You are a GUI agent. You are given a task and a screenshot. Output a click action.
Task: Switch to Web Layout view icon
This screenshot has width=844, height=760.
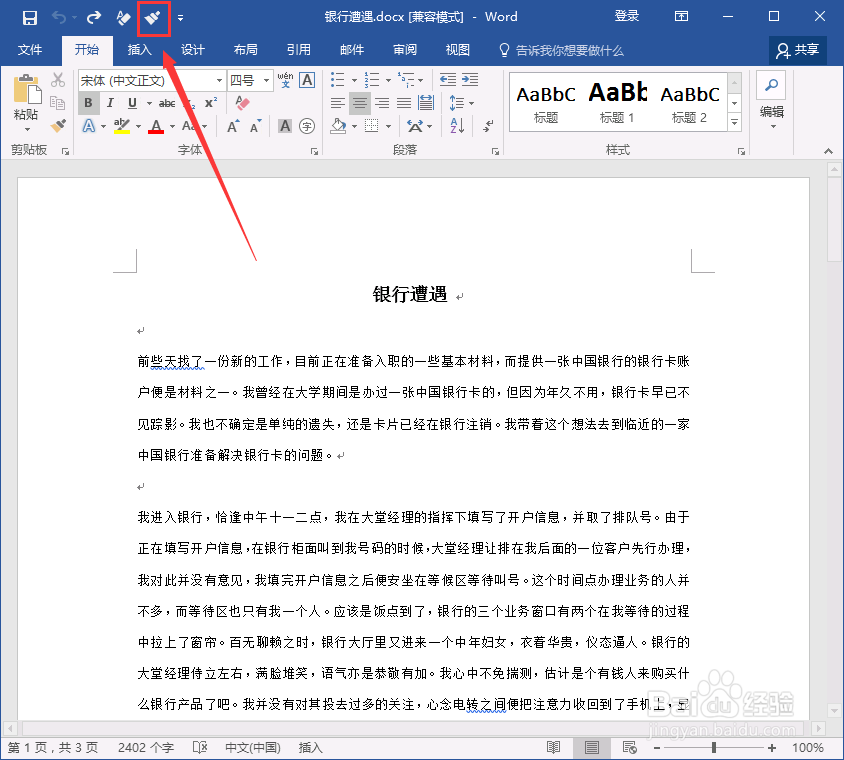pos(630,747)
